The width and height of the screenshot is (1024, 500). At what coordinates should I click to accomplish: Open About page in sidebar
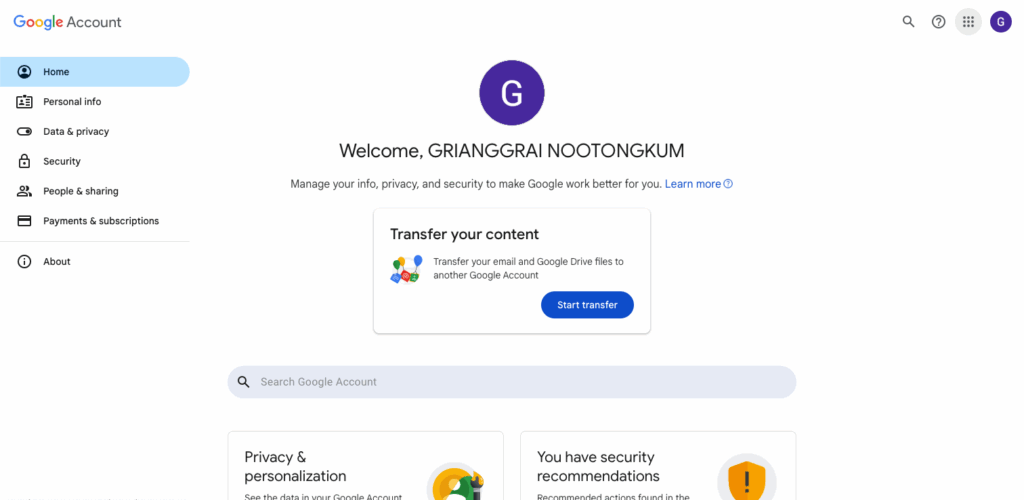(95, 262)
